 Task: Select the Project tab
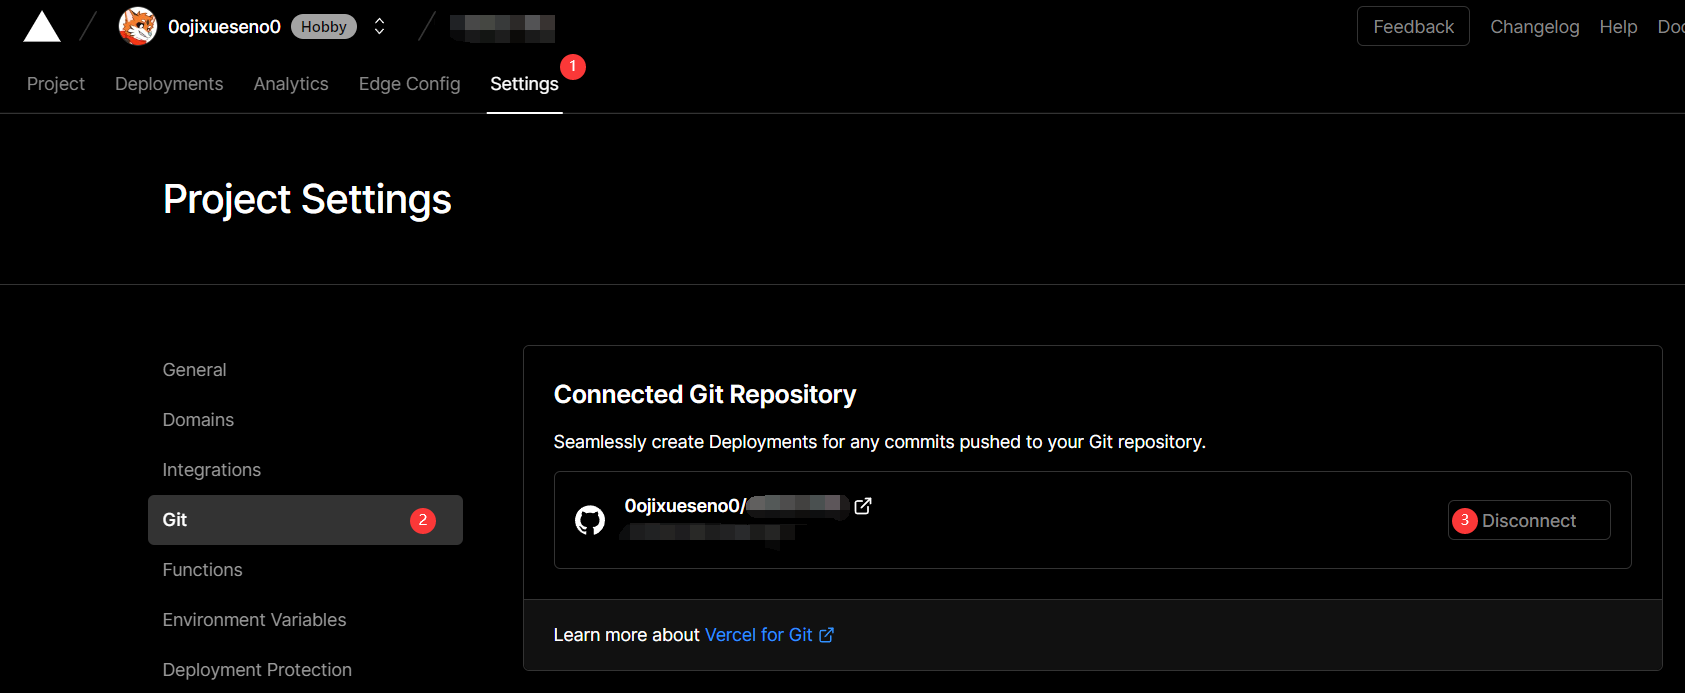(56, 84)
